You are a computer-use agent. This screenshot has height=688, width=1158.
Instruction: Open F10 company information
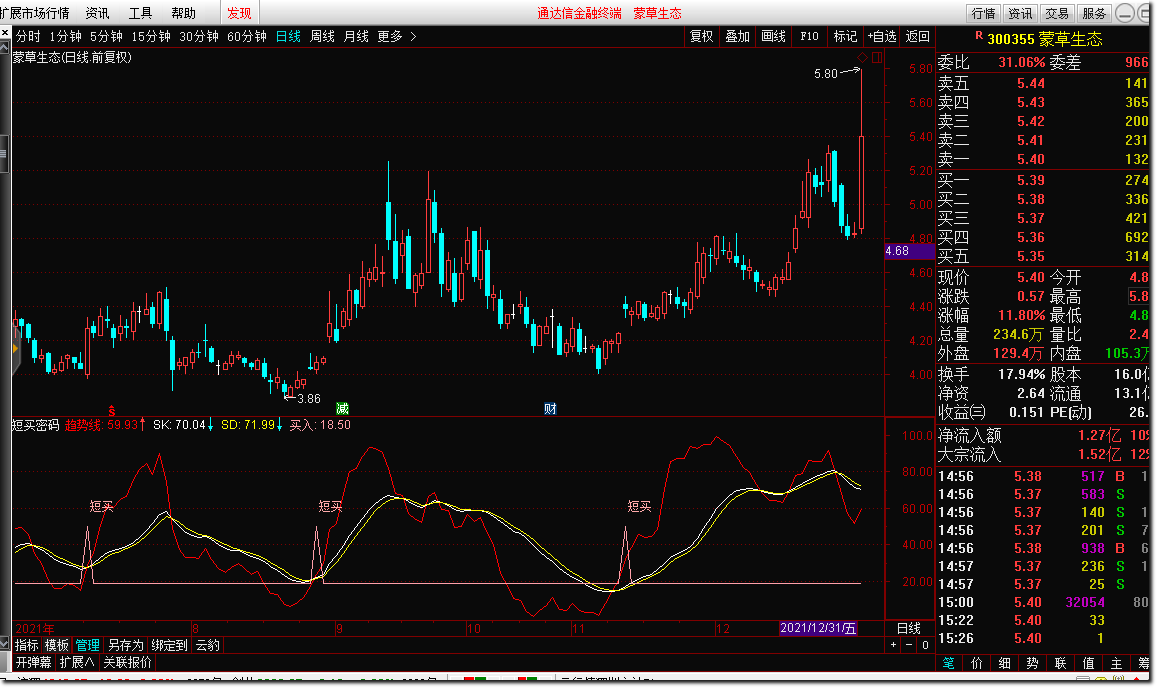809,36
